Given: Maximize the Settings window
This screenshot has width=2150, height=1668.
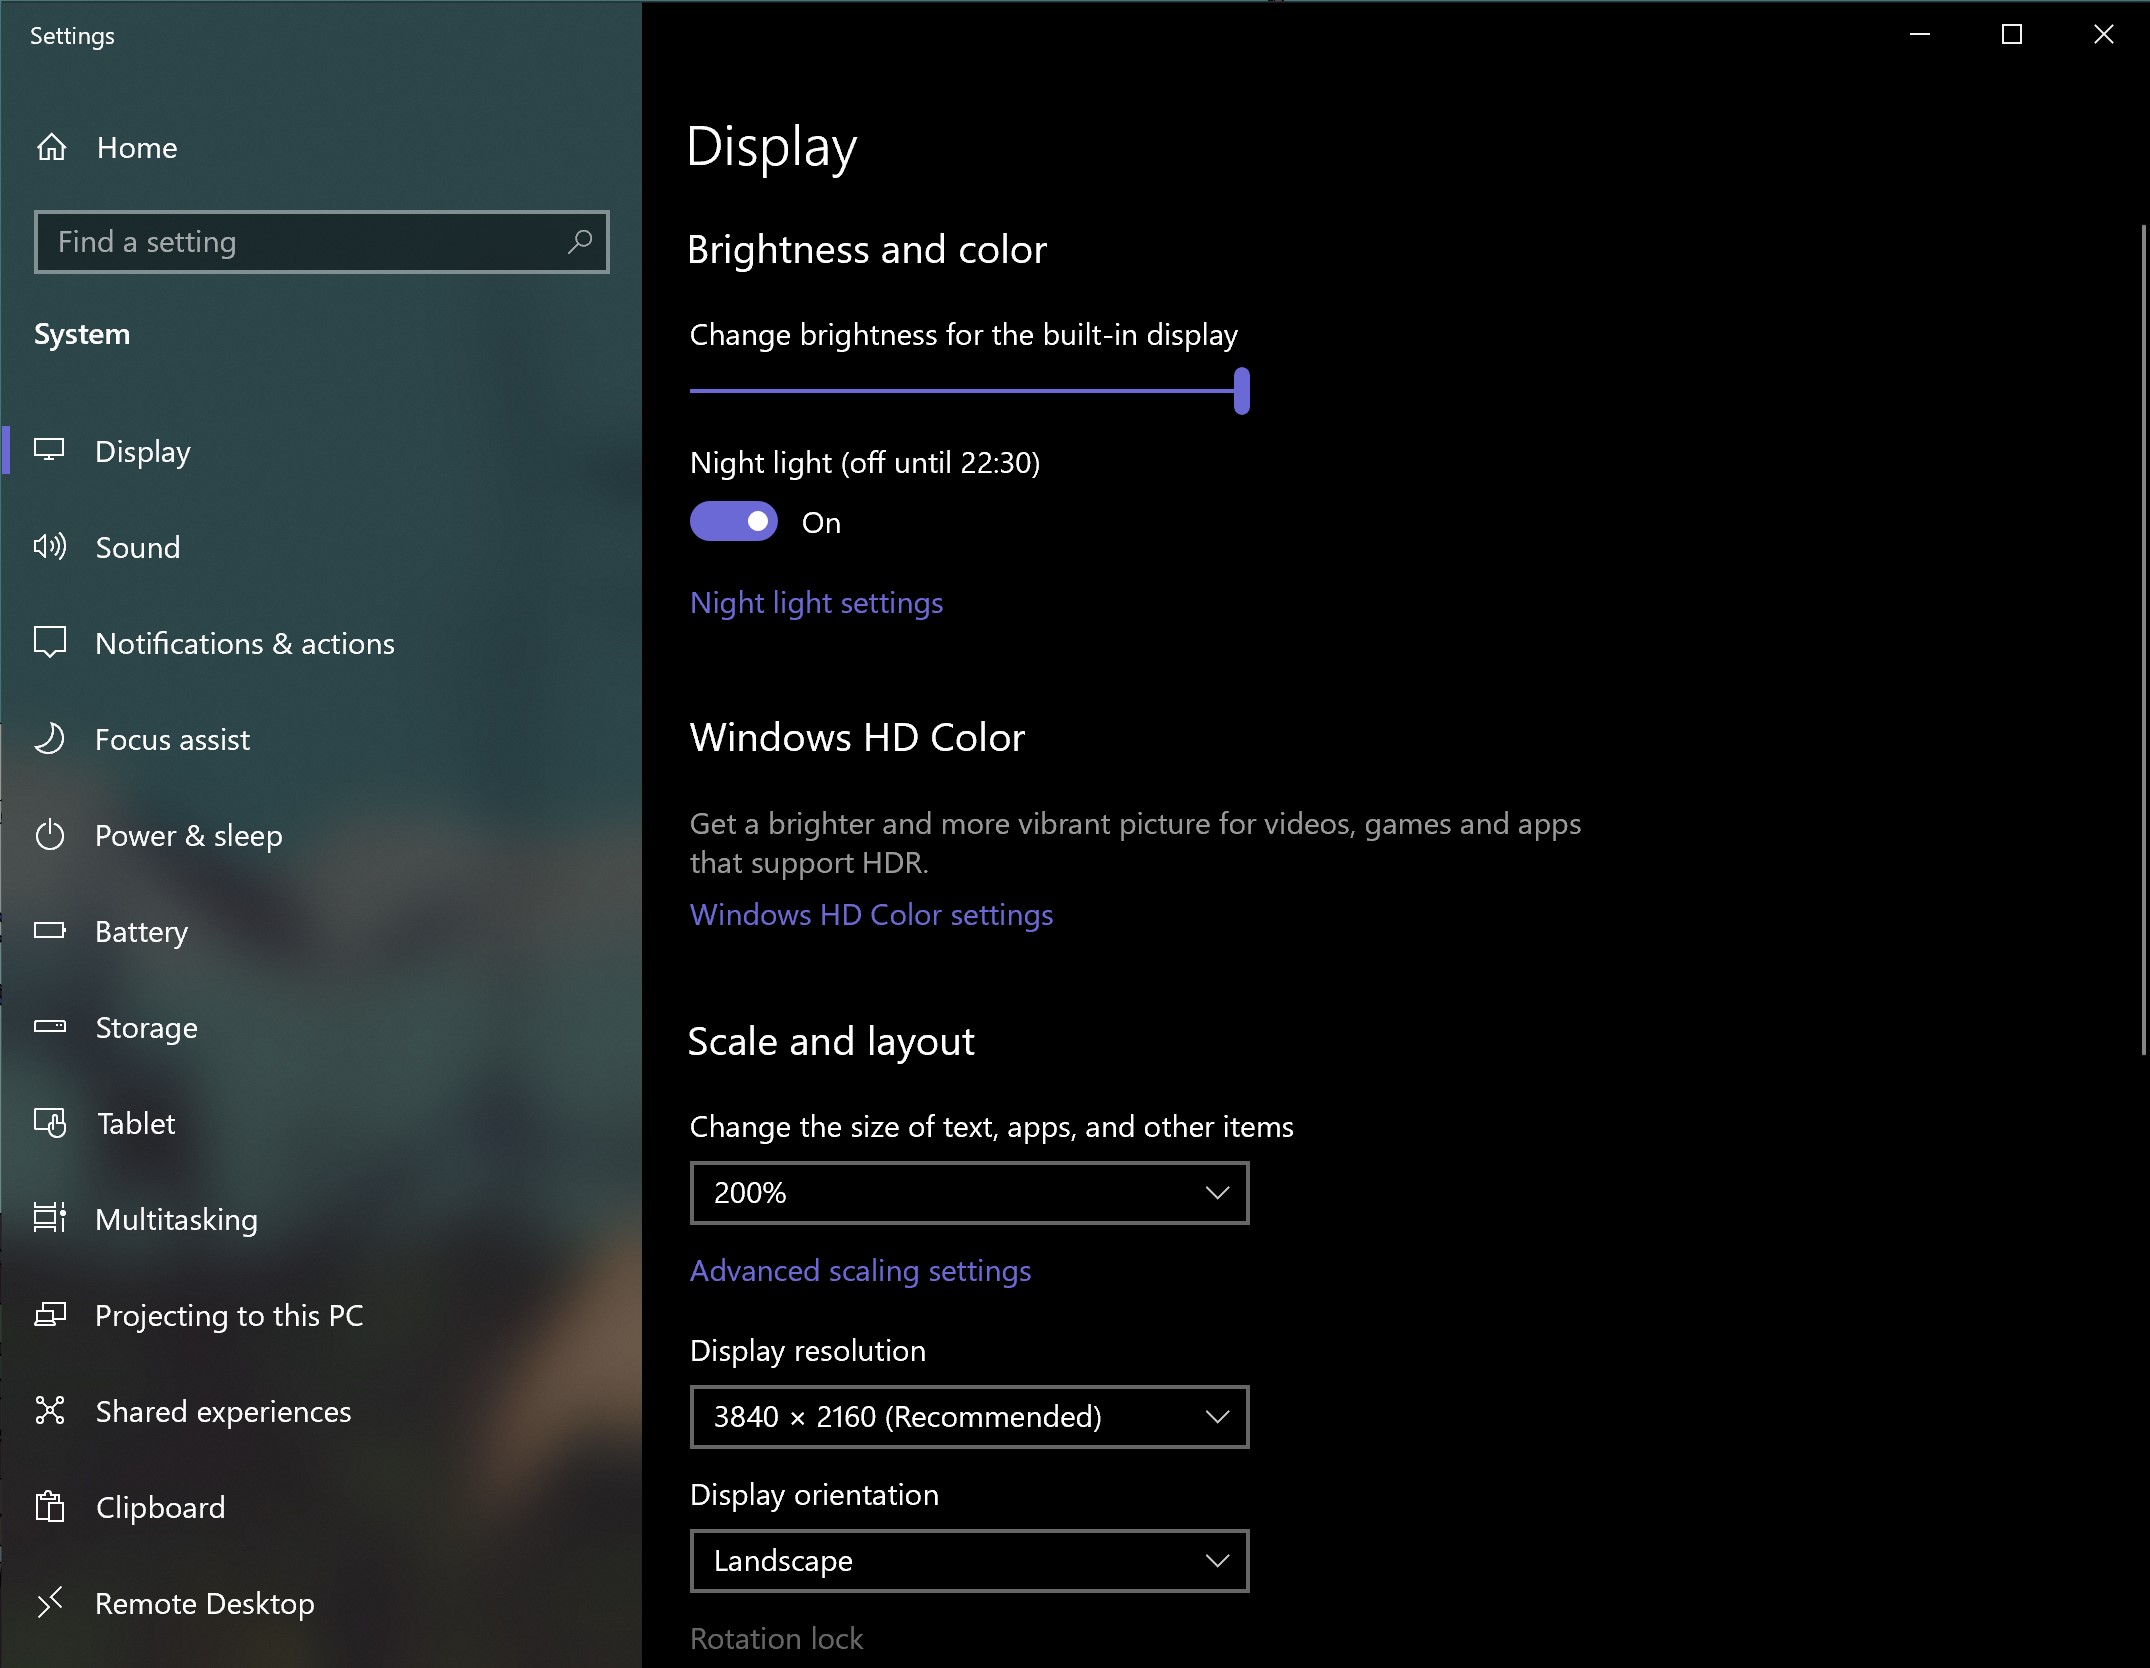Looking at the screenshot, I should [x=2011, y=34].
